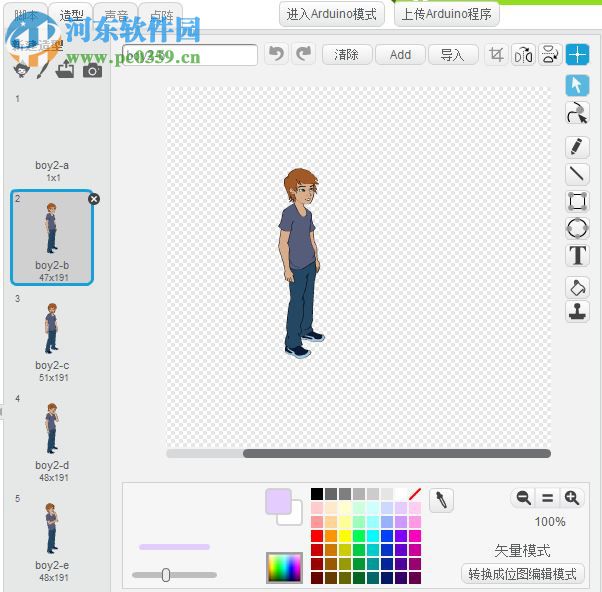Viewport: 602px width, 592px height.
Task: Click 转换成位图编辑模式 button
Action: coord(523,574)
